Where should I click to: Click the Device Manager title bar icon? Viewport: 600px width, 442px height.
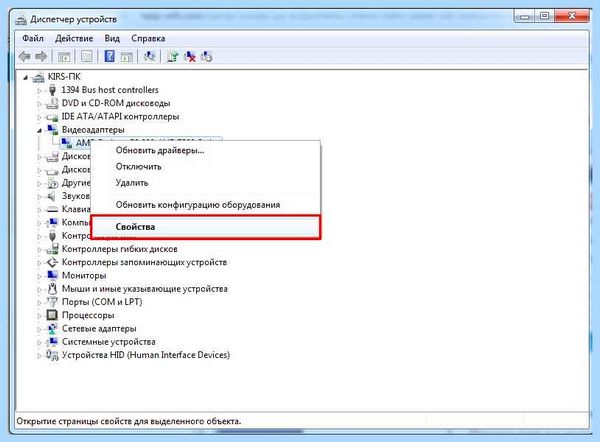21,19
